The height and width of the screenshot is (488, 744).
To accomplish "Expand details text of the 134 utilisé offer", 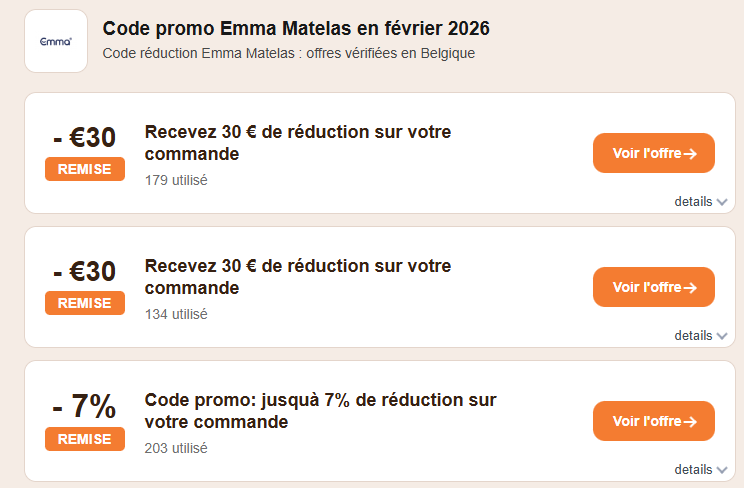I will [x=693, y=335].
